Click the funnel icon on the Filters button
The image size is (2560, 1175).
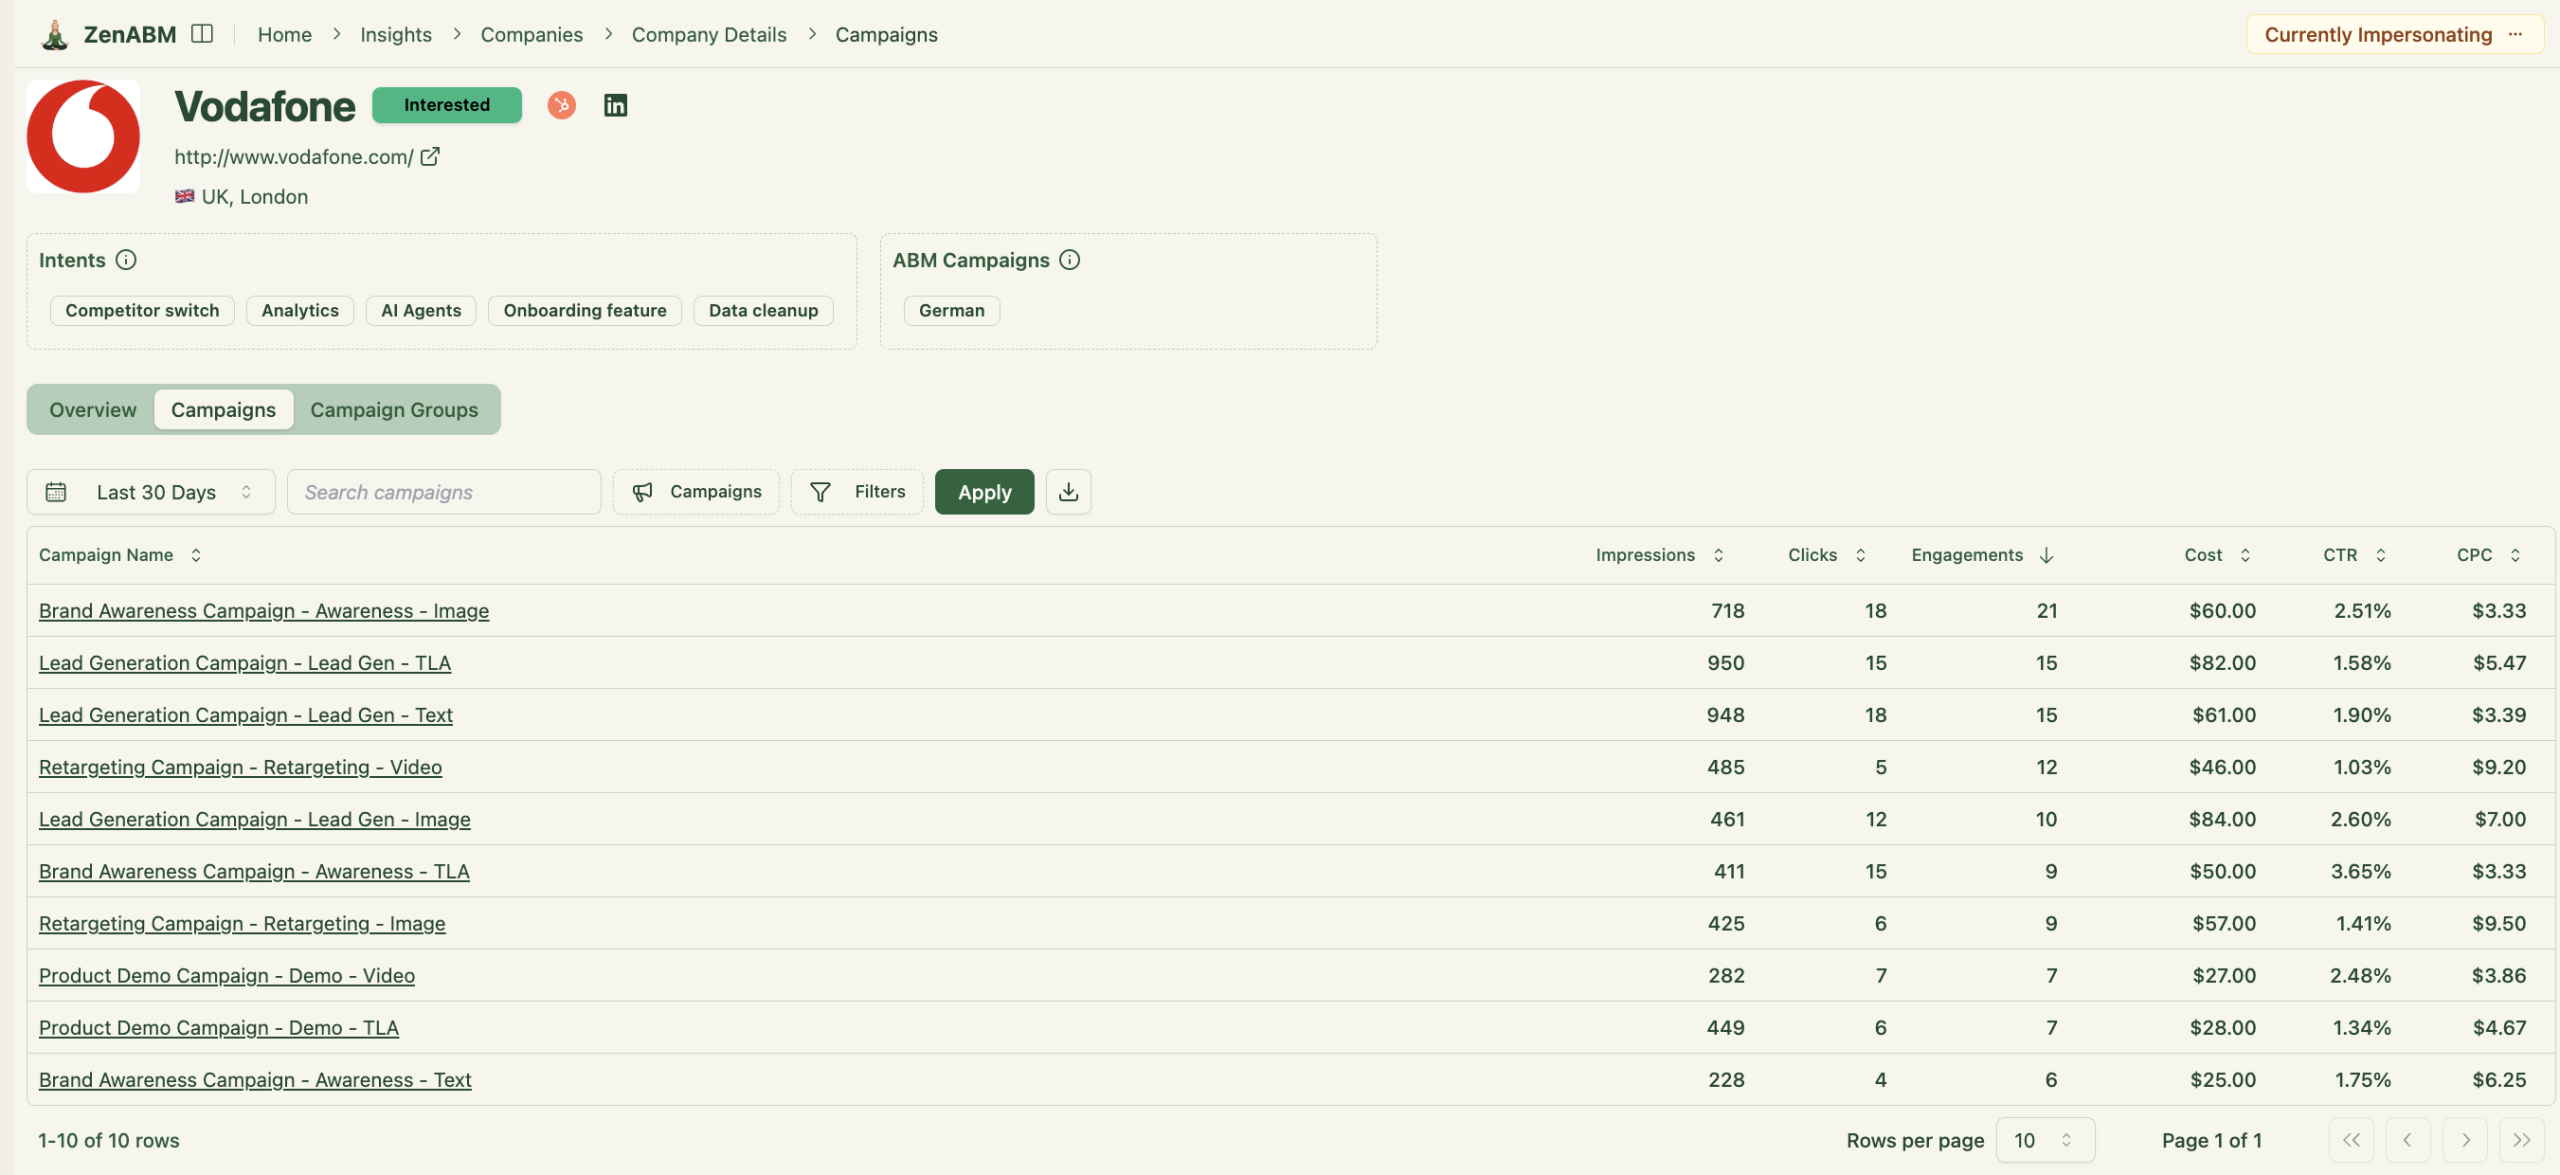pos(818,491)
